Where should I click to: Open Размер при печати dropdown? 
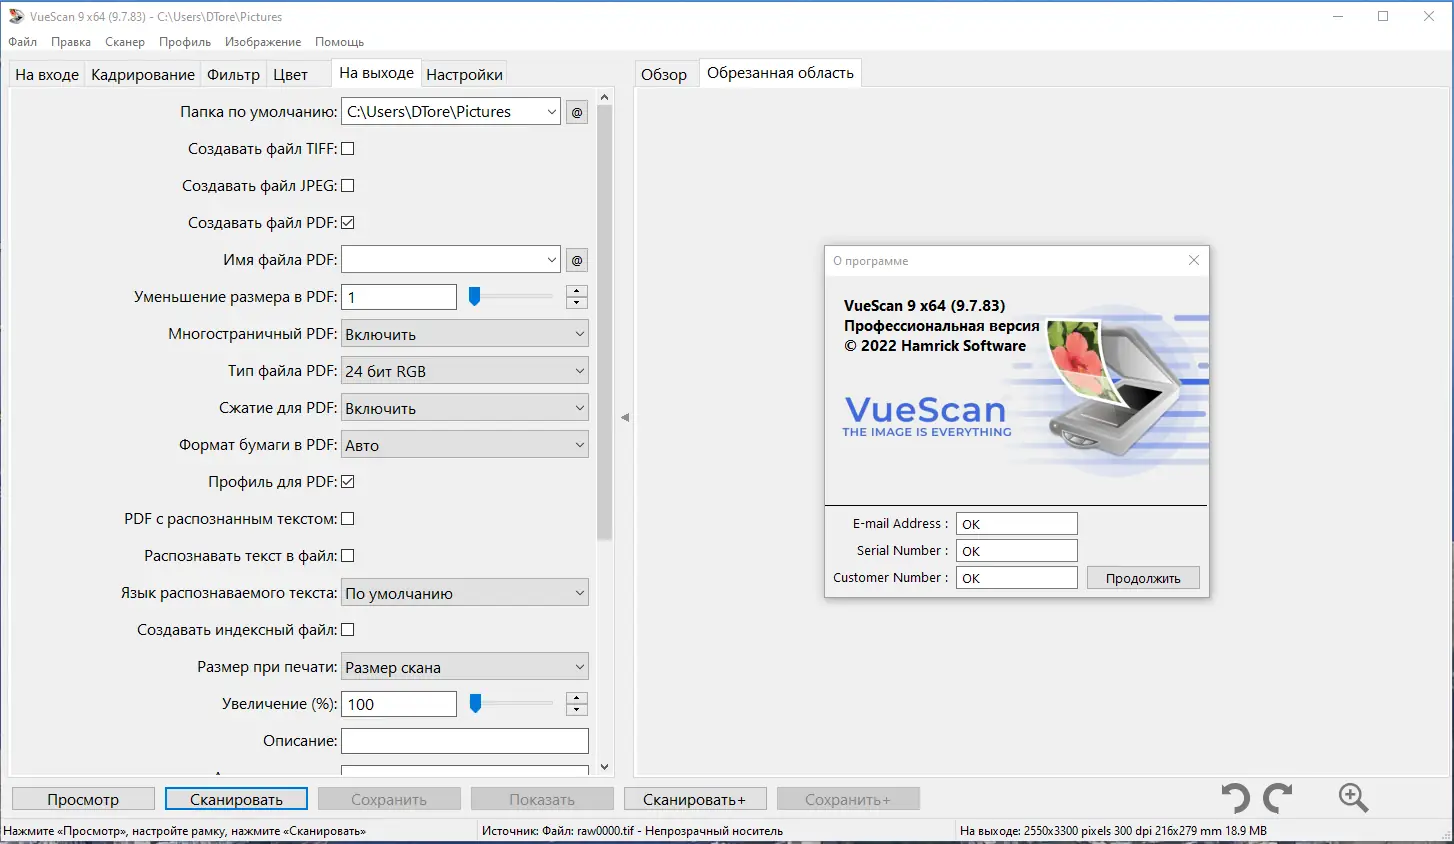click(465, 667)
